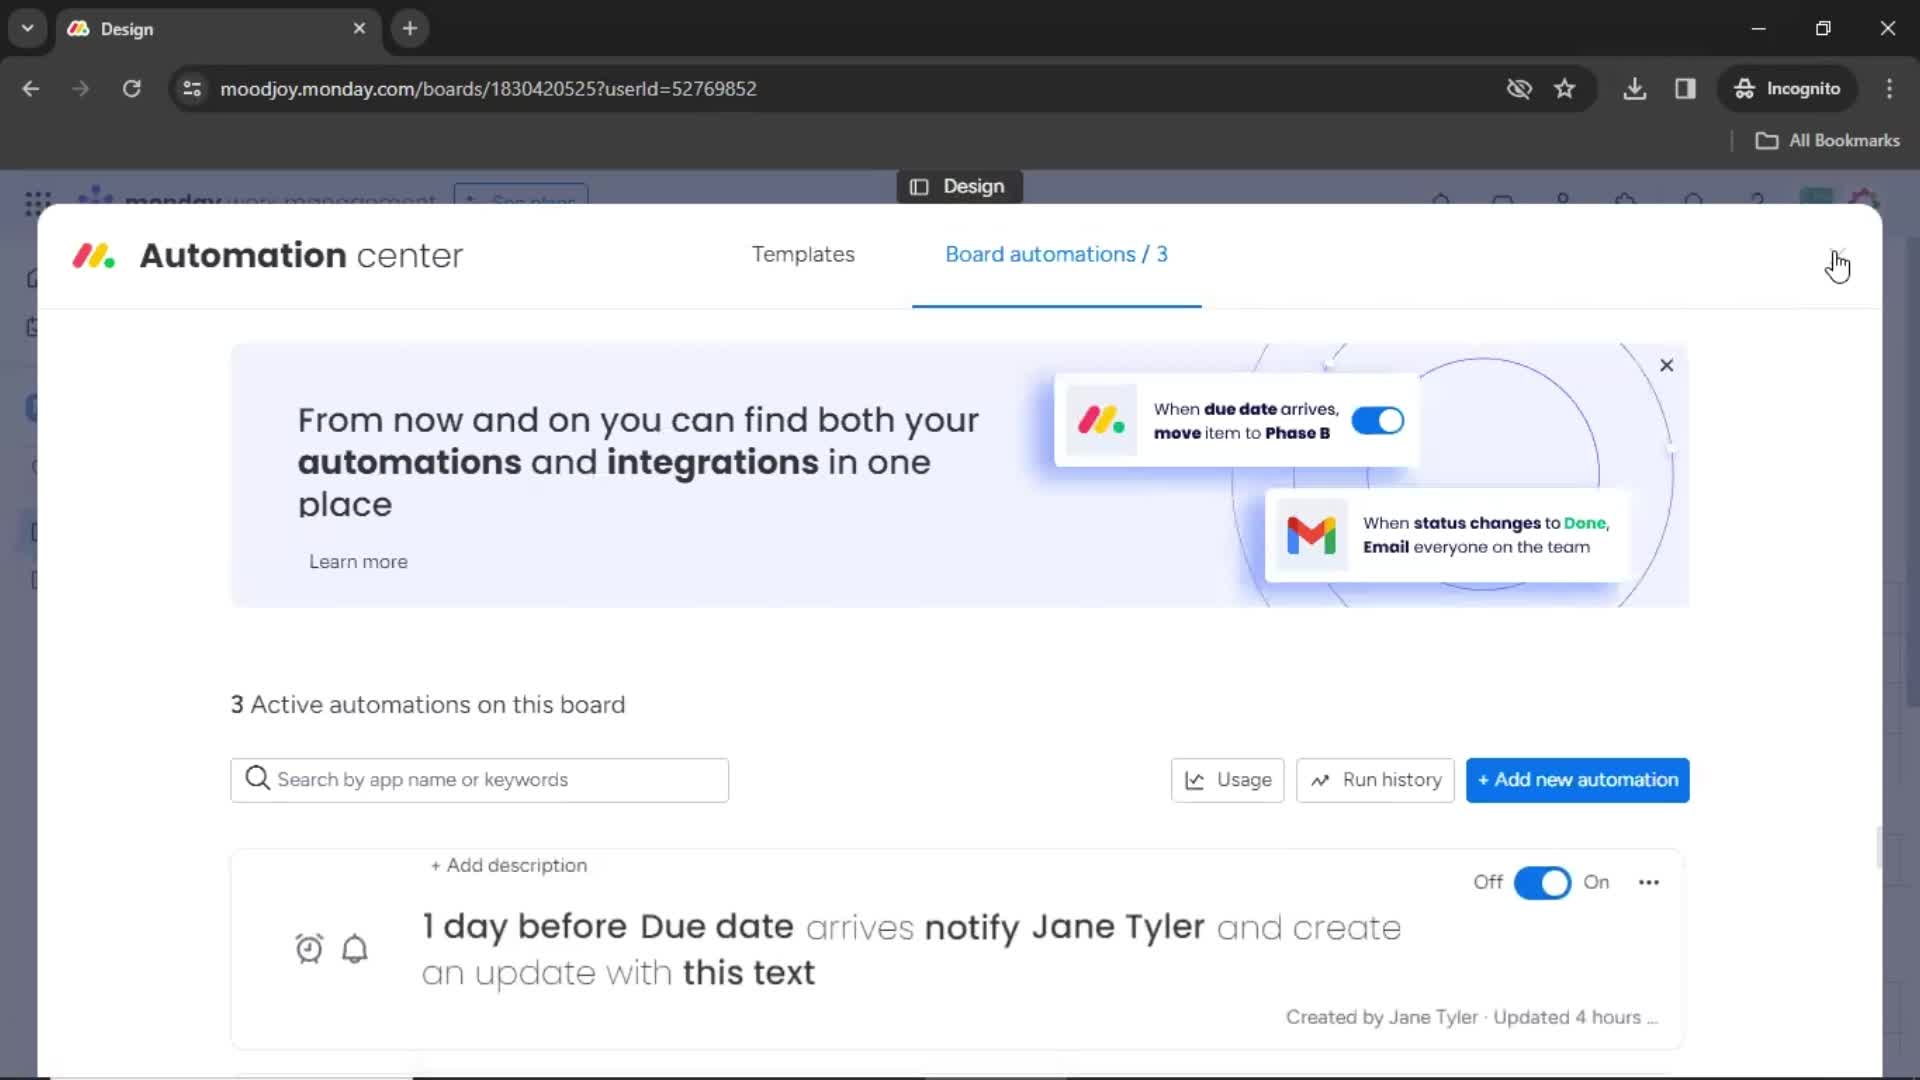Expand the automation description with Add description
Viewport: 1920px width, 1080px height.
click(508, 865)
